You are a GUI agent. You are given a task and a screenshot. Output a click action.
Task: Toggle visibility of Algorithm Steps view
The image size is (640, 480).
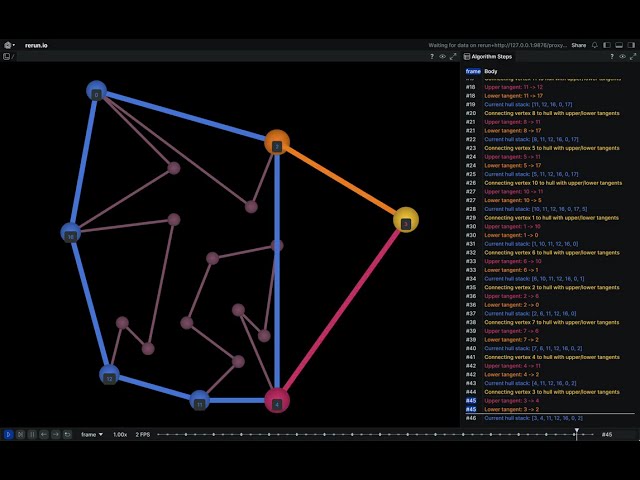point(622,57)
